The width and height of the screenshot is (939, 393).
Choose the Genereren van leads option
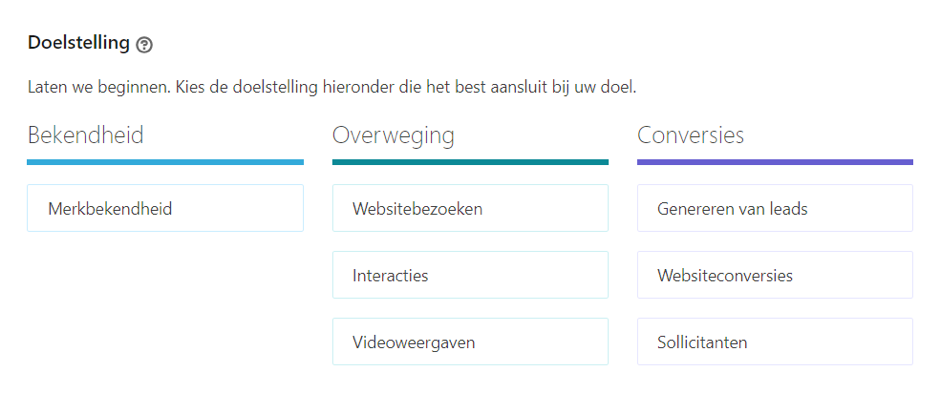775,208
